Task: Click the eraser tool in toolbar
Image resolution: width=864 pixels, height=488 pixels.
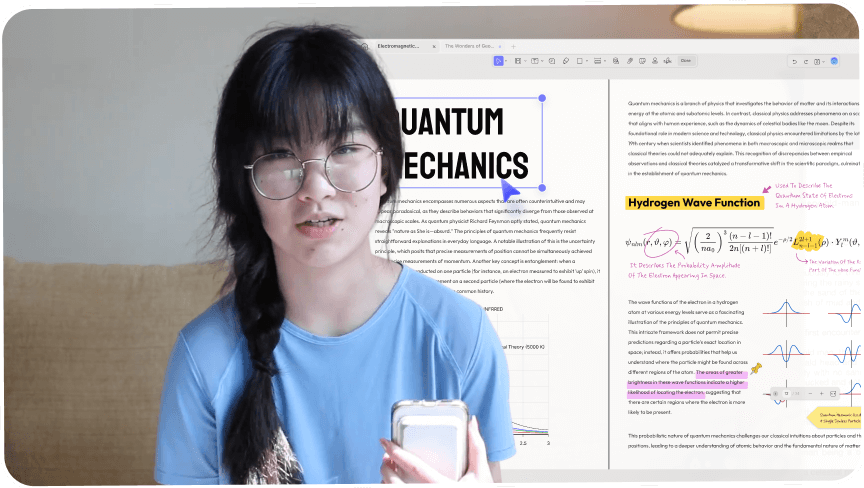Action: point(566,61)
